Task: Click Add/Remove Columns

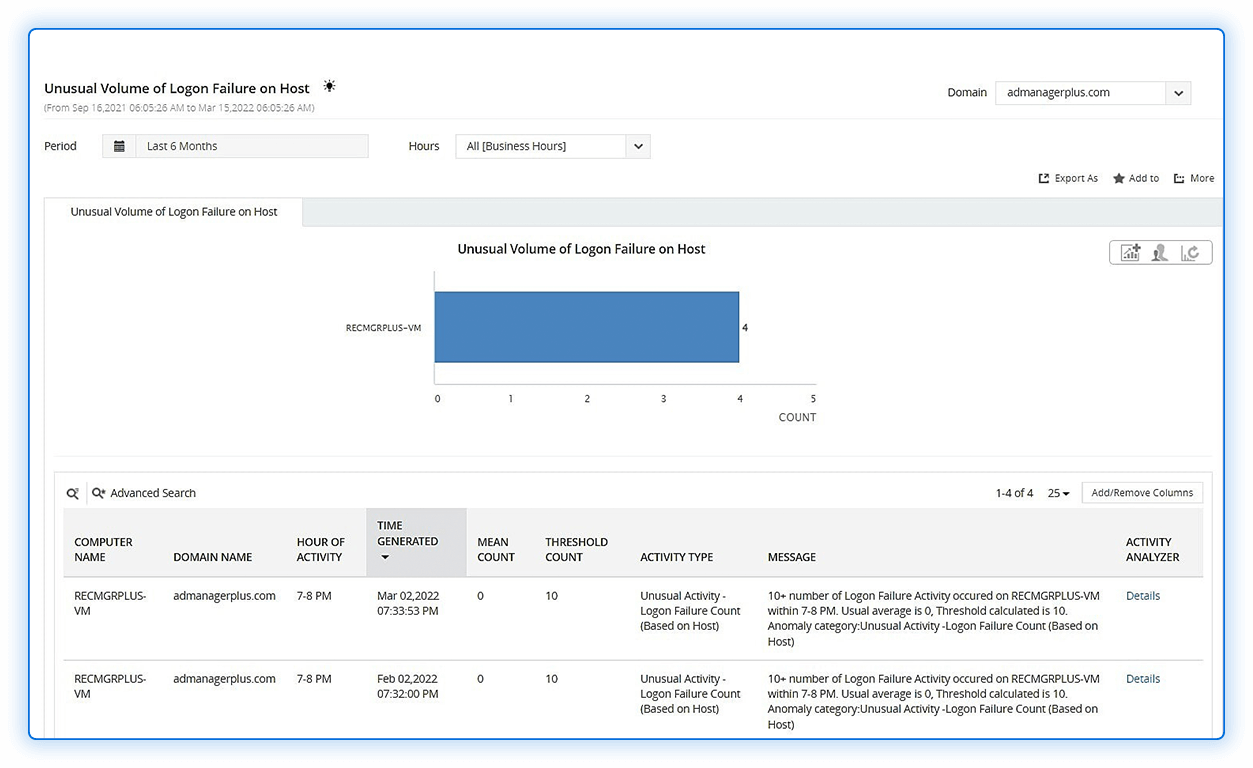Action: point(1141,493)
